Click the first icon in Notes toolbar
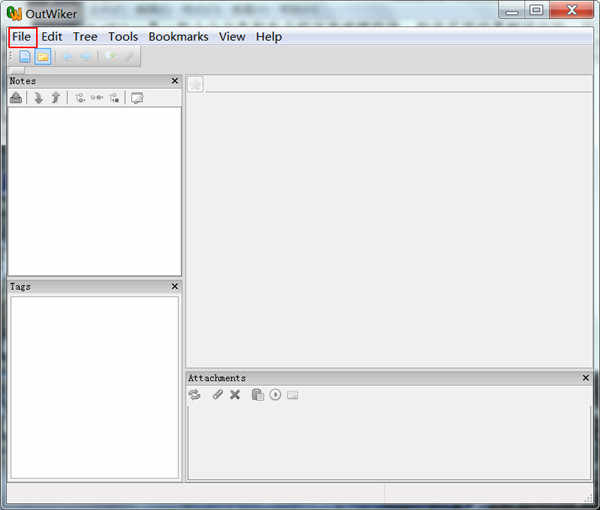This screenshot has width=600, height=510. (x=16, y=98)
